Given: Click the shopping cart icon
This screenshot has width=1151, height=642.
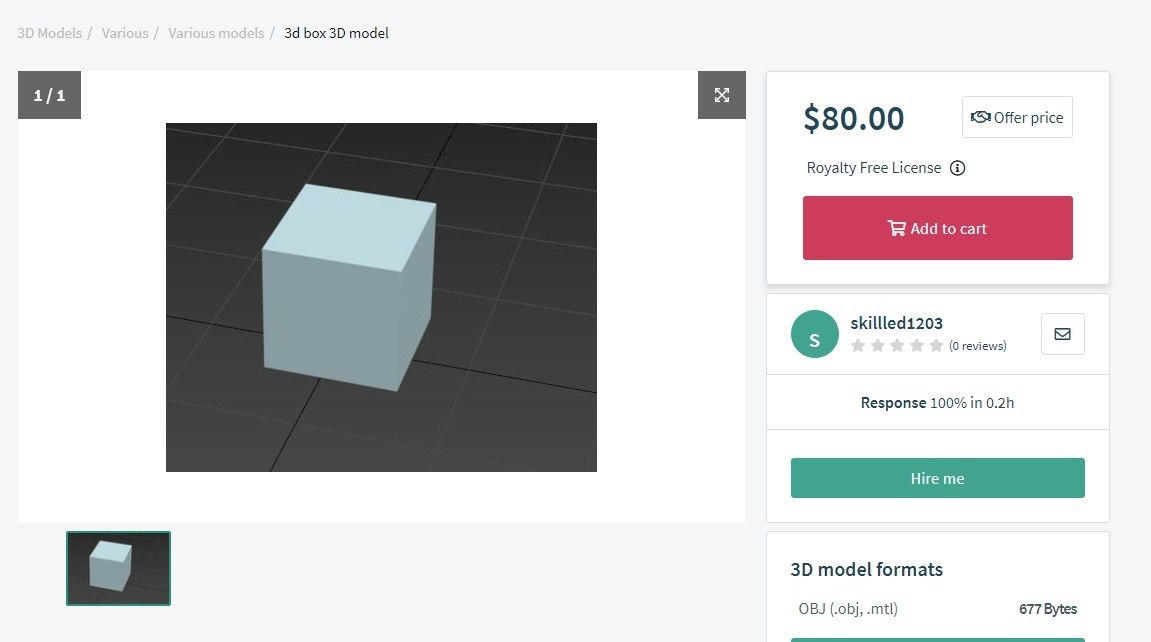Looking at the screenshot, I should pyautogui.click(x=896, y=228).
